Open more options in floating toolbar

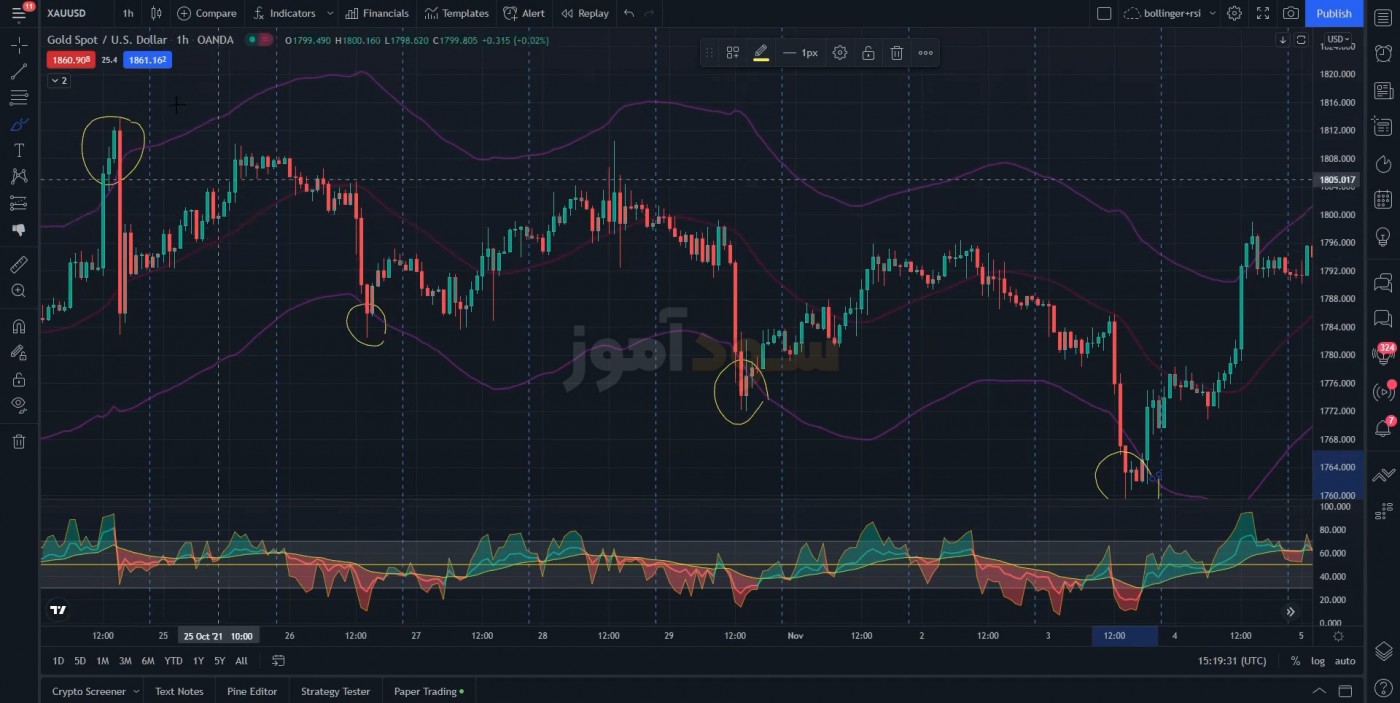[x=926, y=53]
